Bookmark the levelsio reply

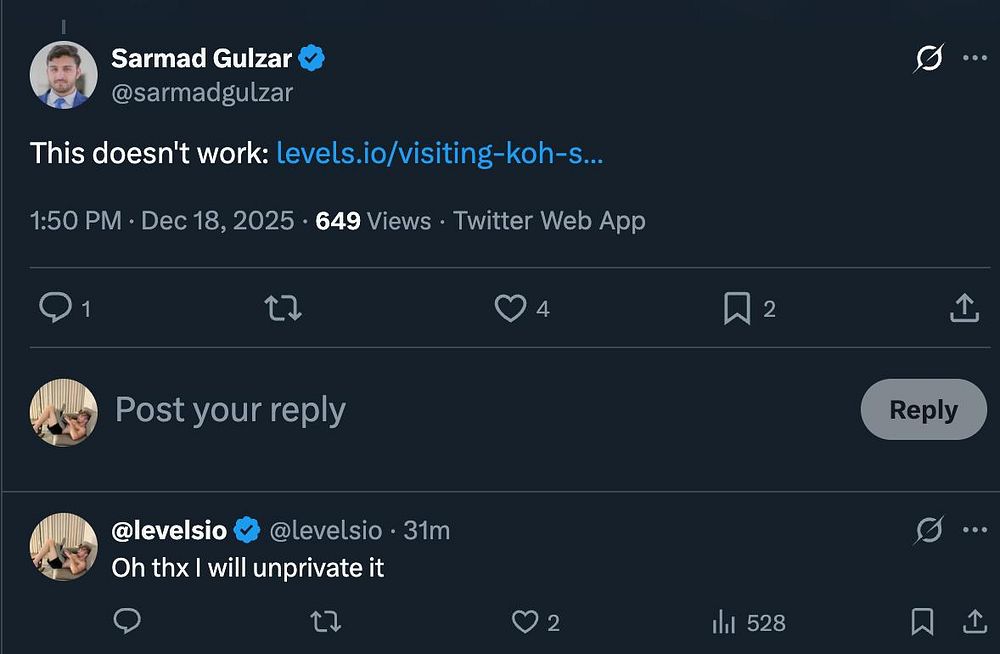pos(922,622)
